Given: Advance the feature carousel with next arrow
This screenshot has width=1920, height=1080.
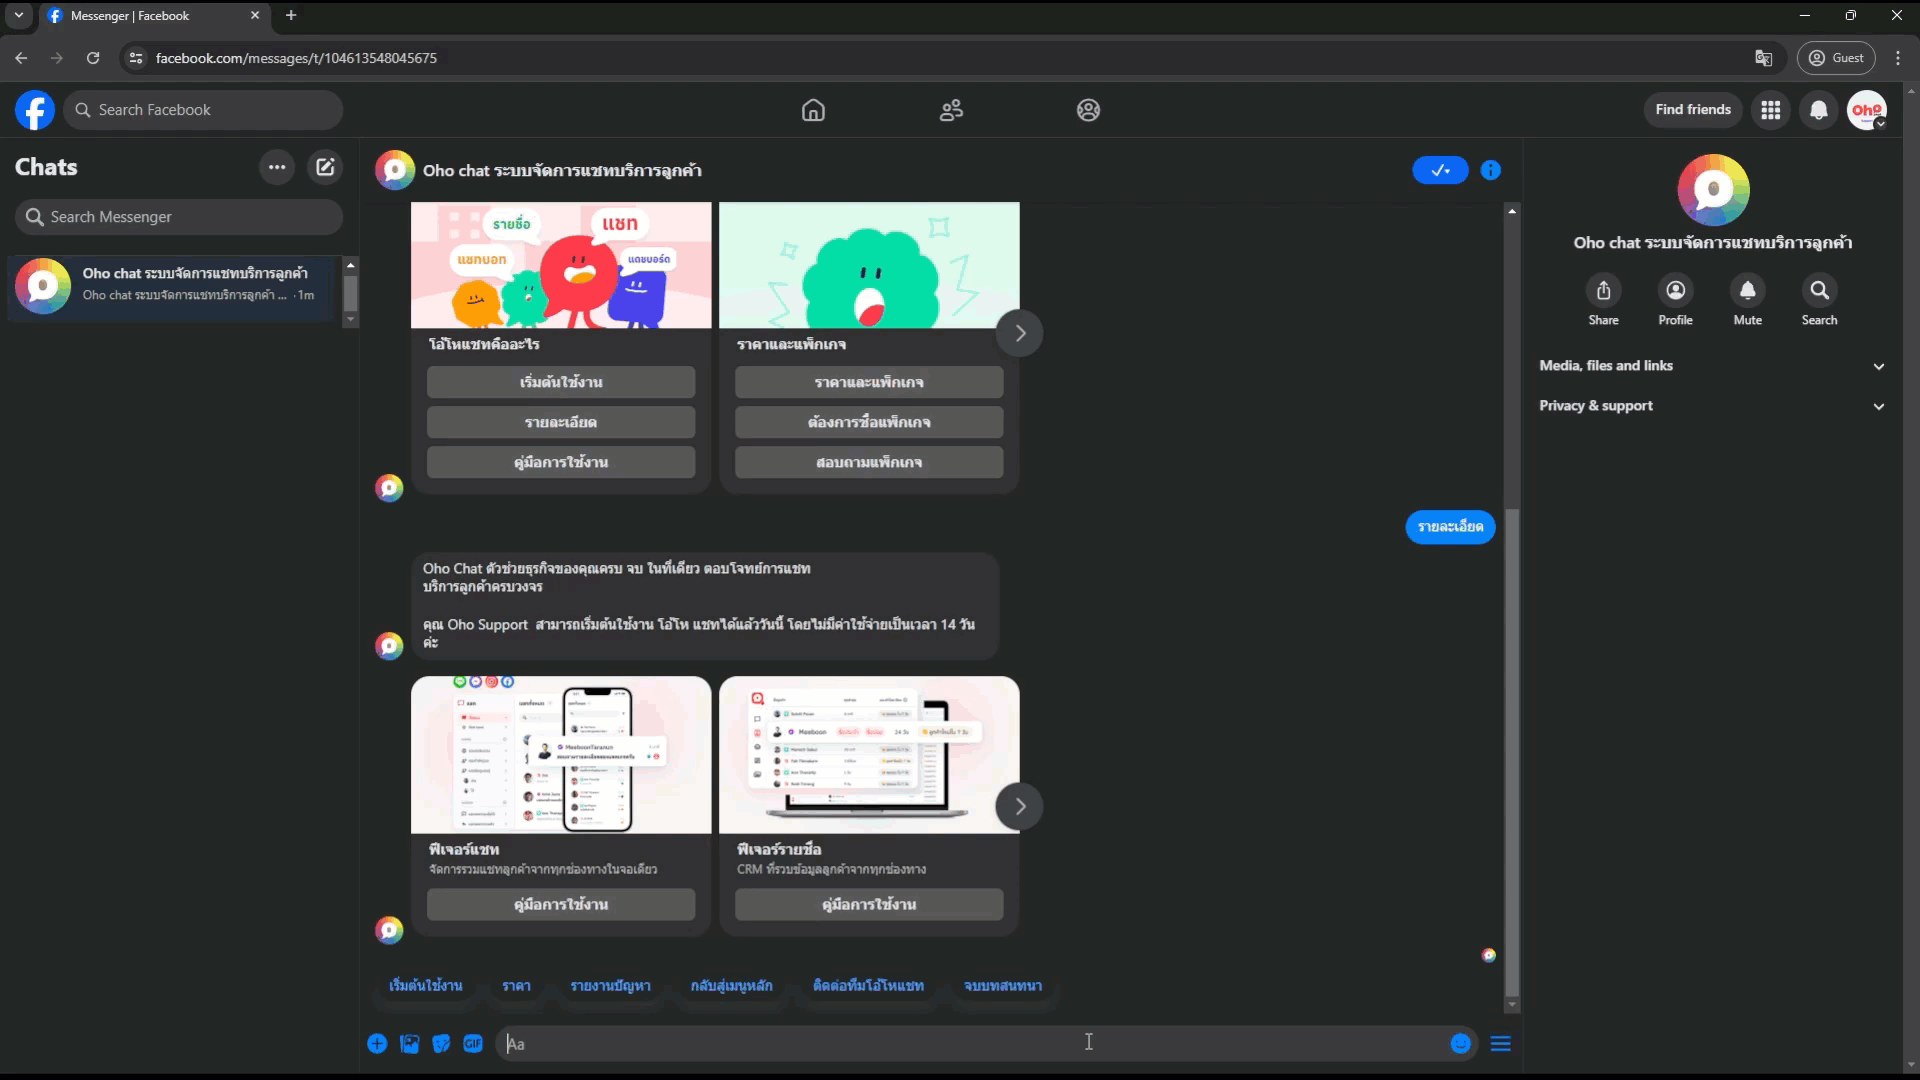Looking at the screenshot, I should click(x=1019, y=806).
